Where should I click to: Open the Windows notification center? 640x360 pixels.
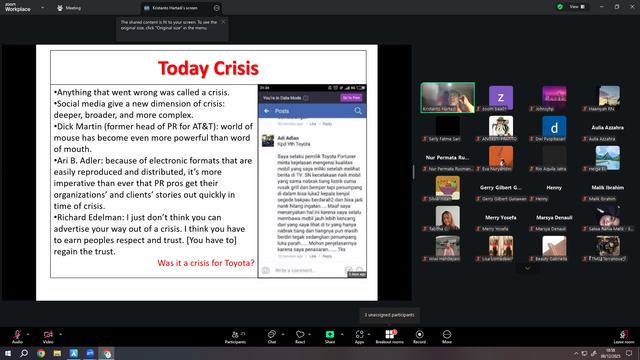(x=629, y=353)
